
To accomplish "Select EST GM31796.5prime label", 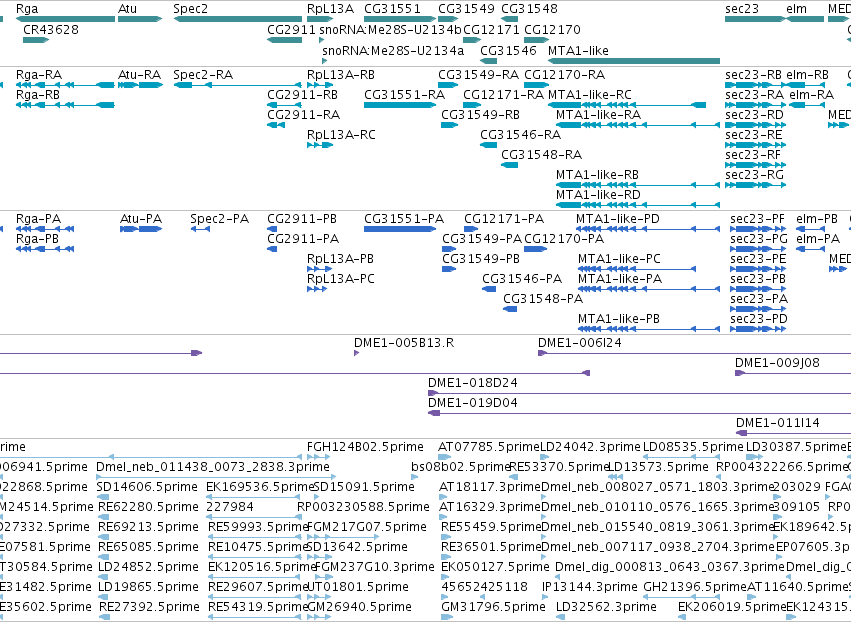I will click(493, 606).
